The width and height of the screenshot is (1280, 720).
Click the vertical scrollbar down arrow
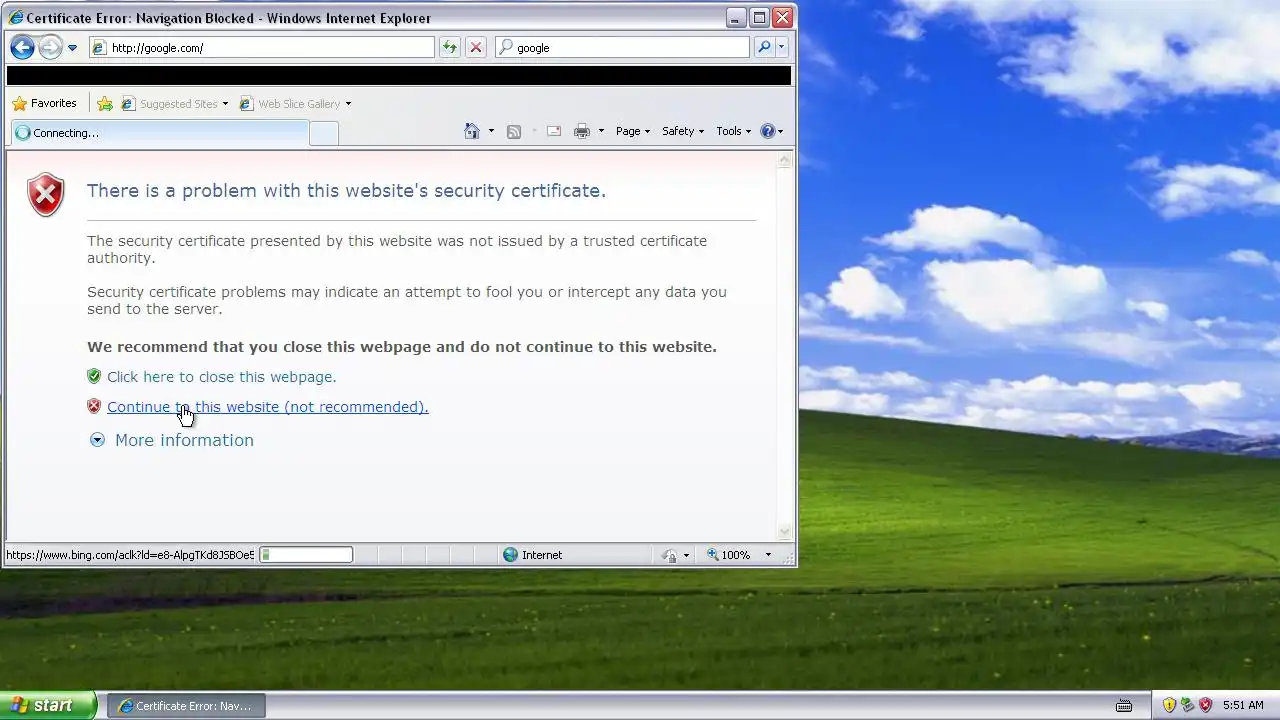(x=785, y=532)
